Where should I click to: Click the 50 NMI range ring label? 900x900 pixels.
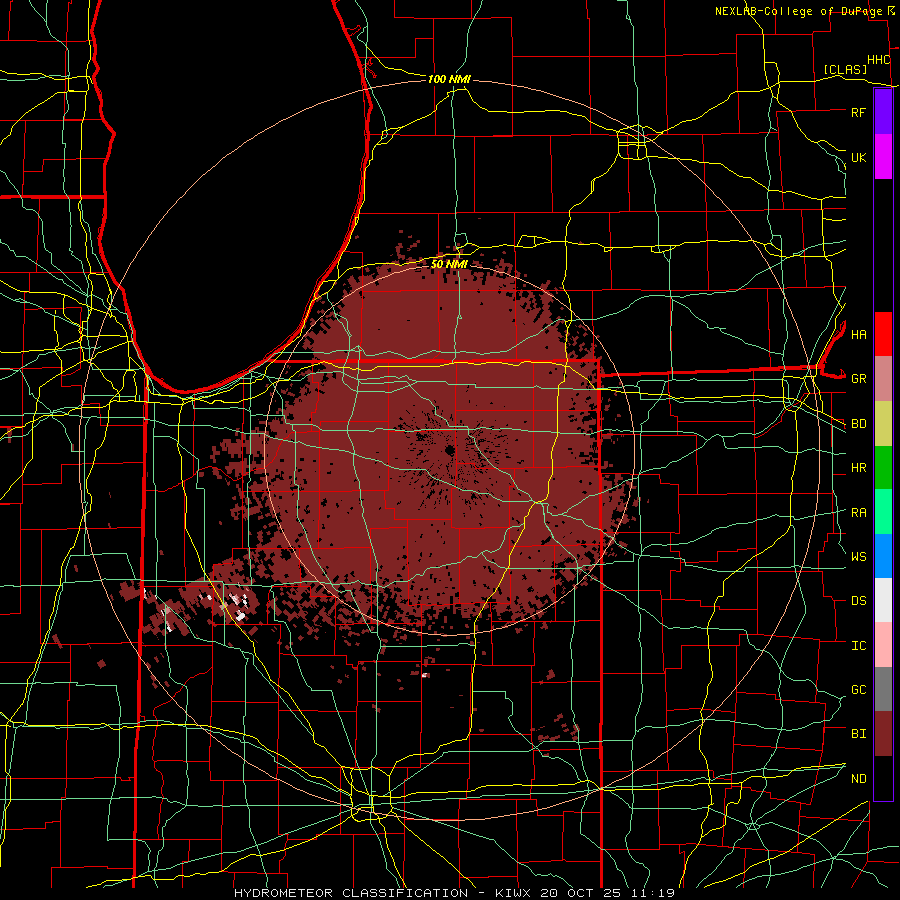click(x=449, y=264)
